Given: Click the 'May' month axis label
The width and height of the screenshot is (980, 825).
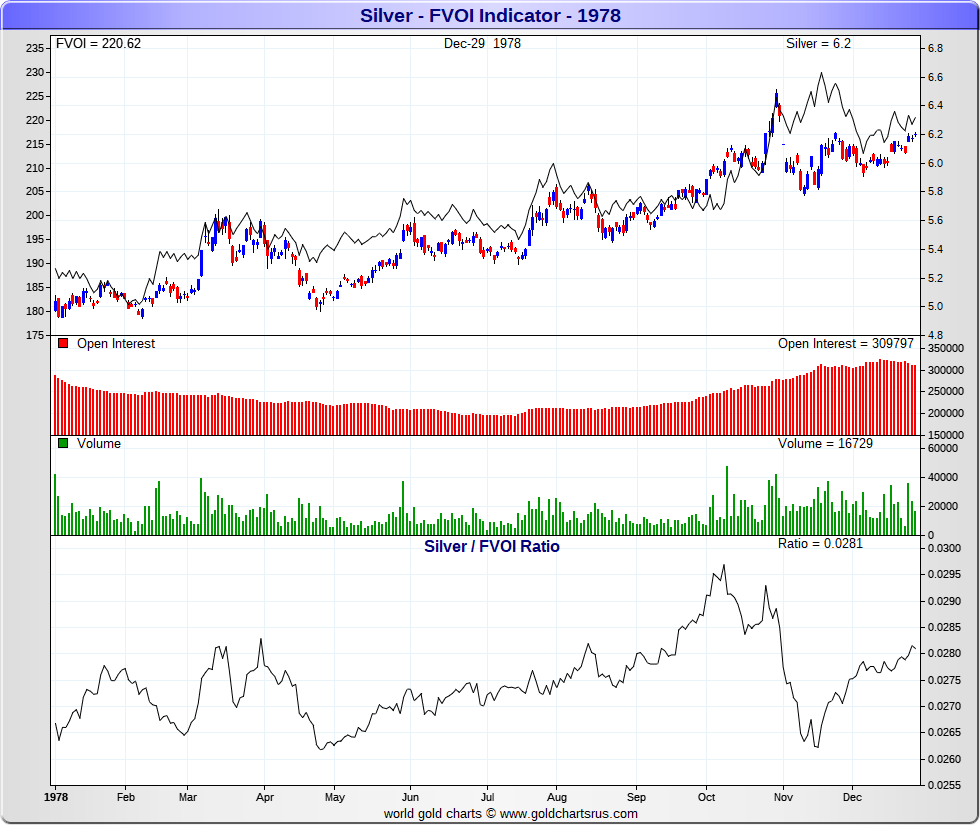Looking at the screenshot, I should [334, 798].
